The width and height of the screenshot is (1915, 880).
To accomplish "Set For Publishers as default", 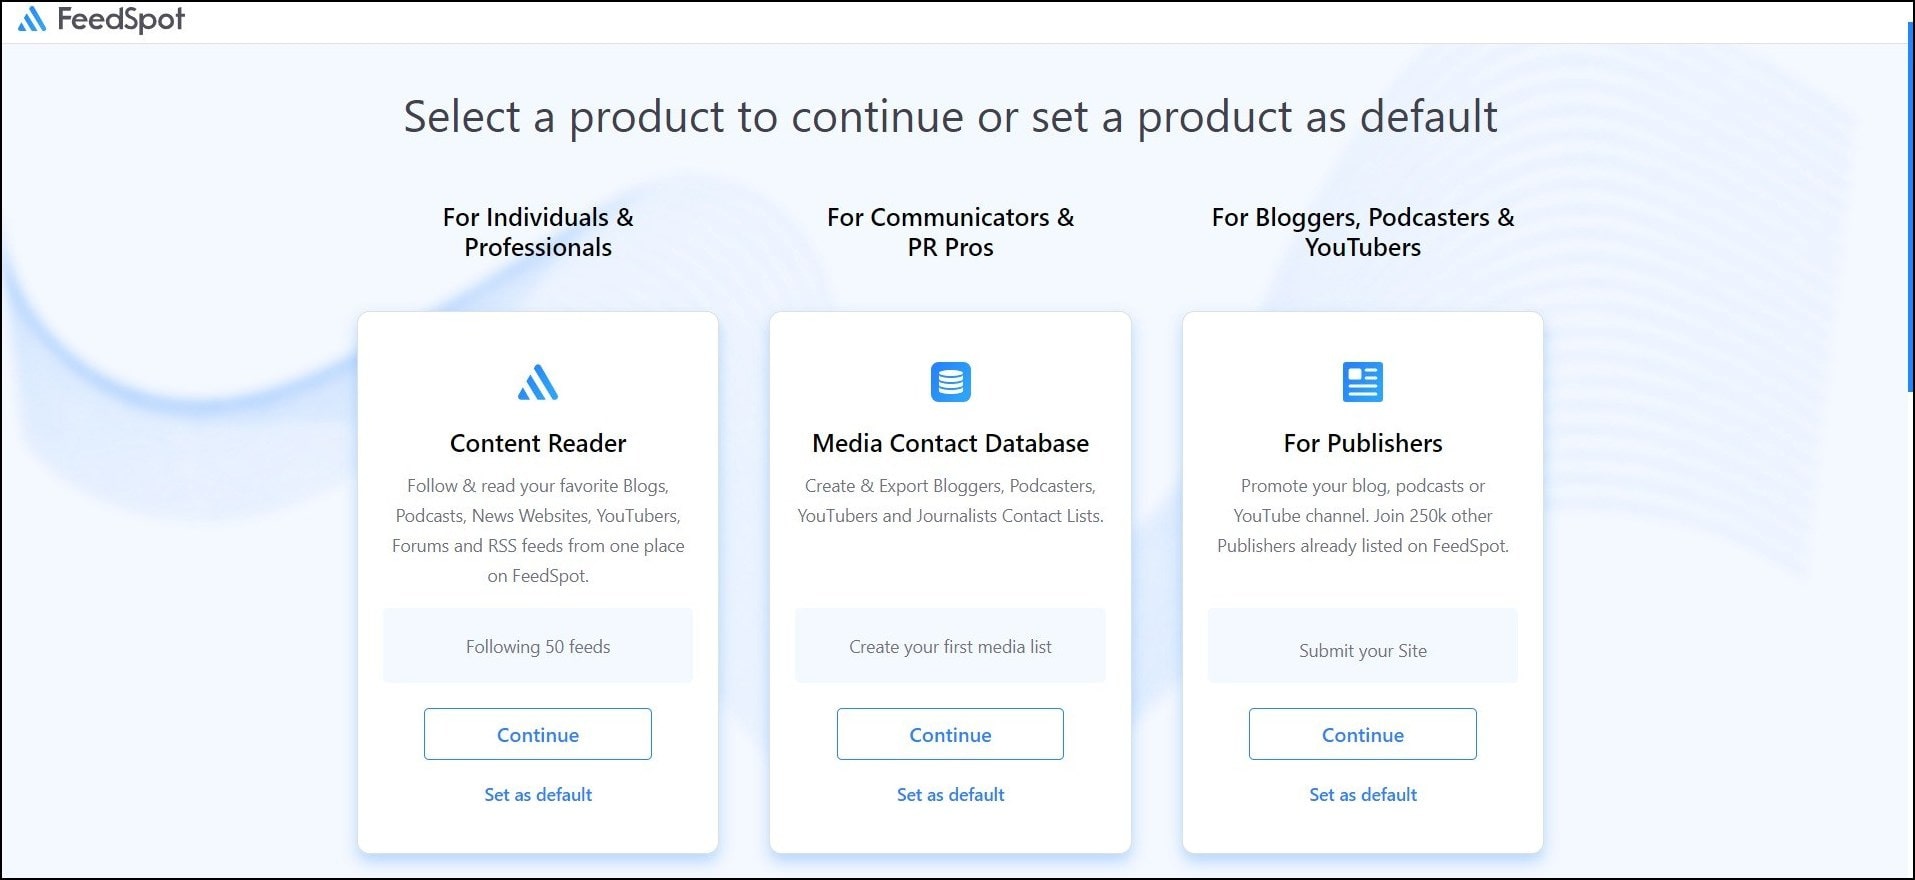I will pyautogui.click(x=1362, y=794).
